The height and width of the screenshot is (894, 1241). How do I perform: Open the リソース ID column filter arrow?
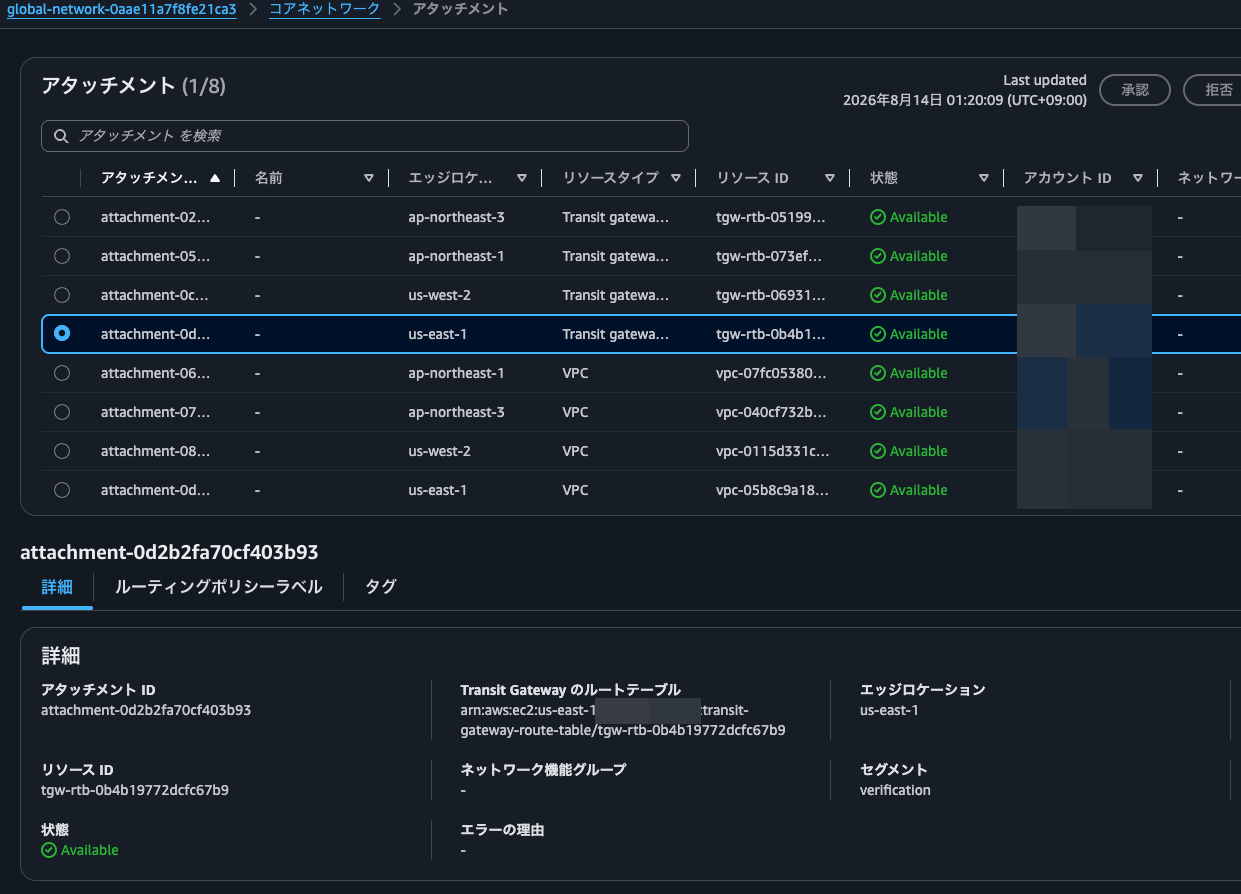click(x=830, y=178)
